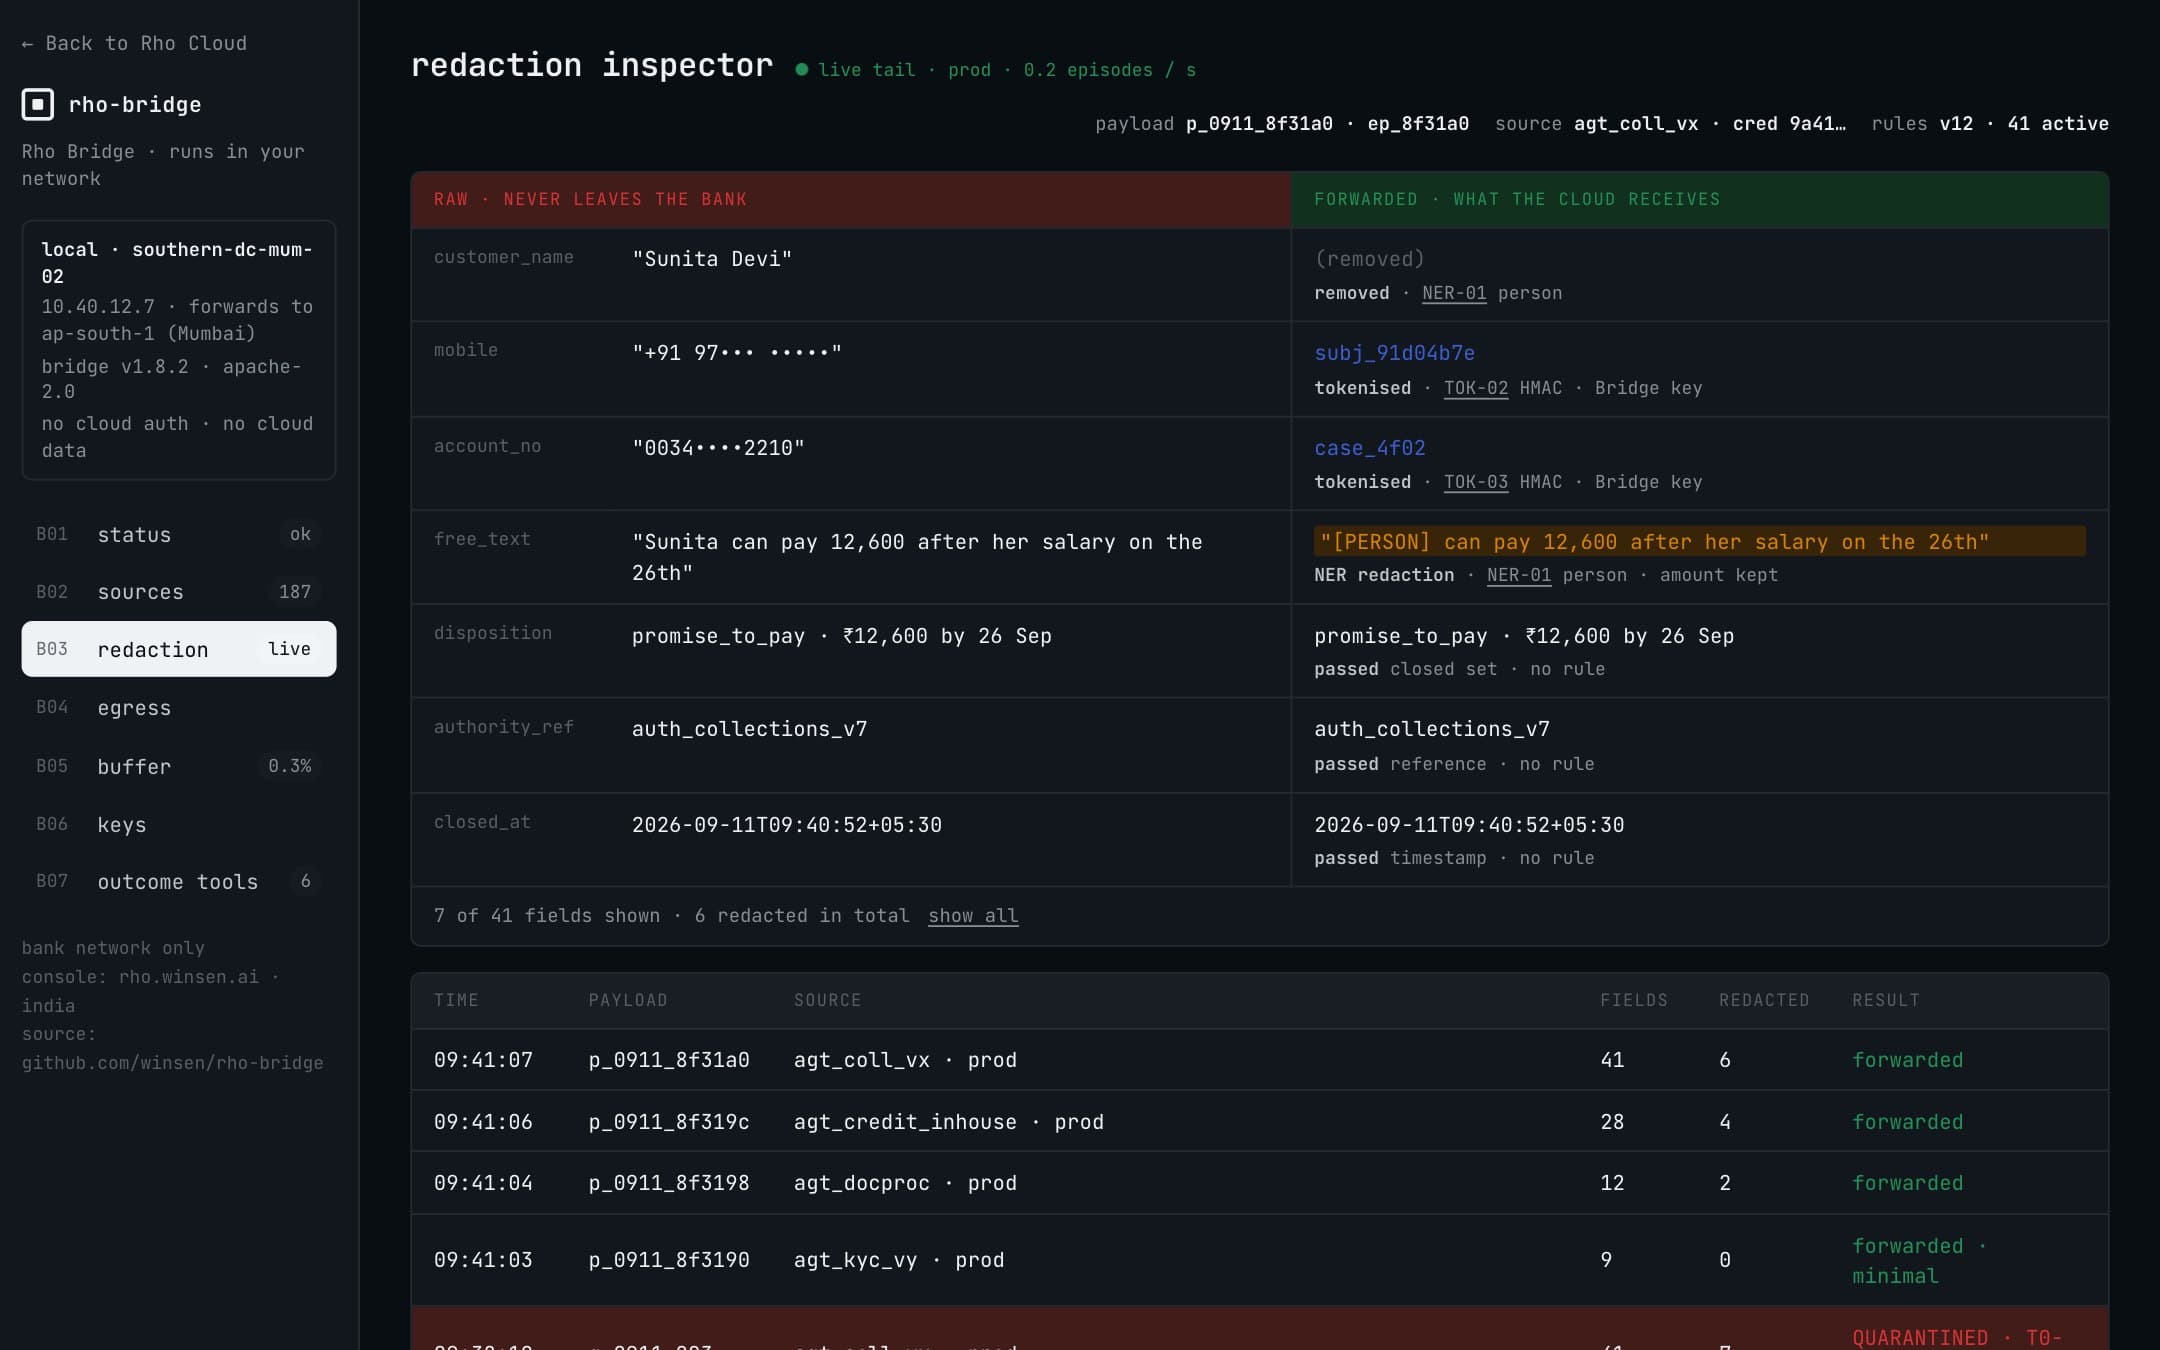
Task: Click the cred 9a41… value in the header
Action: (1788, 124)
